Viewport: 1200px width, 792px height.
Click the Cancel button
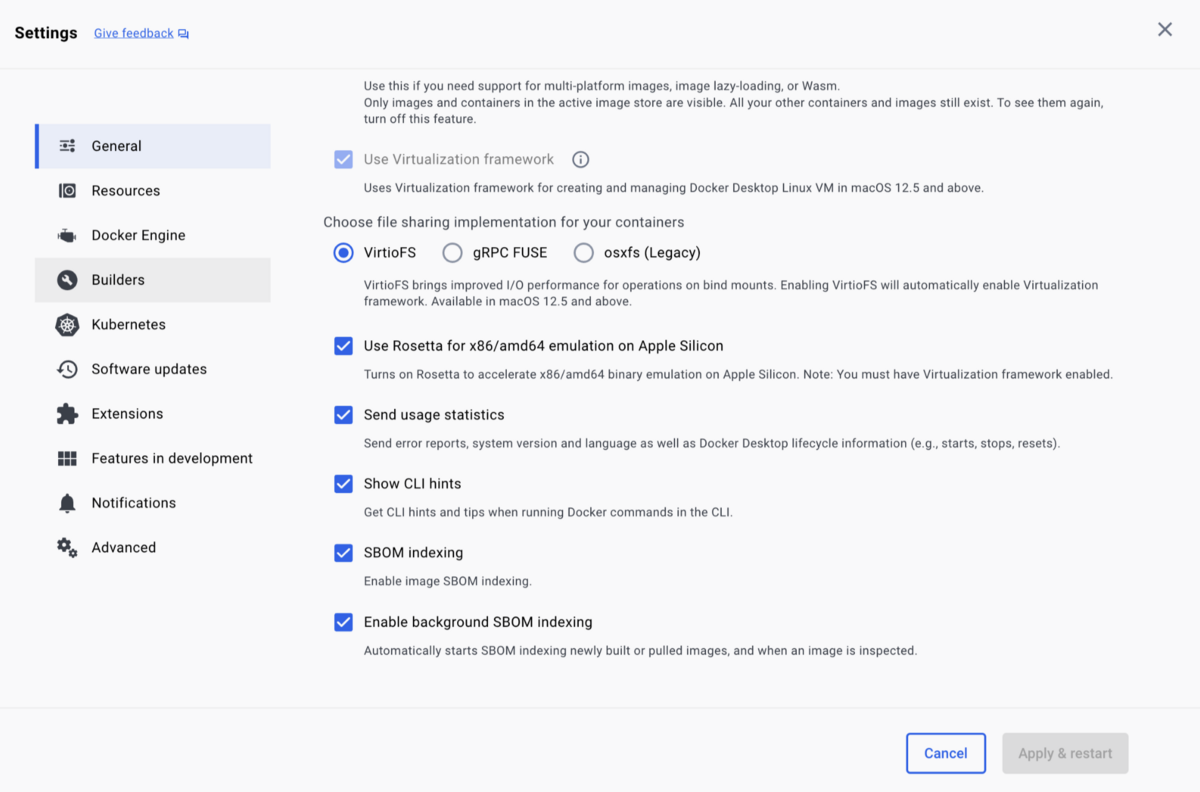[x=946, y=753]
